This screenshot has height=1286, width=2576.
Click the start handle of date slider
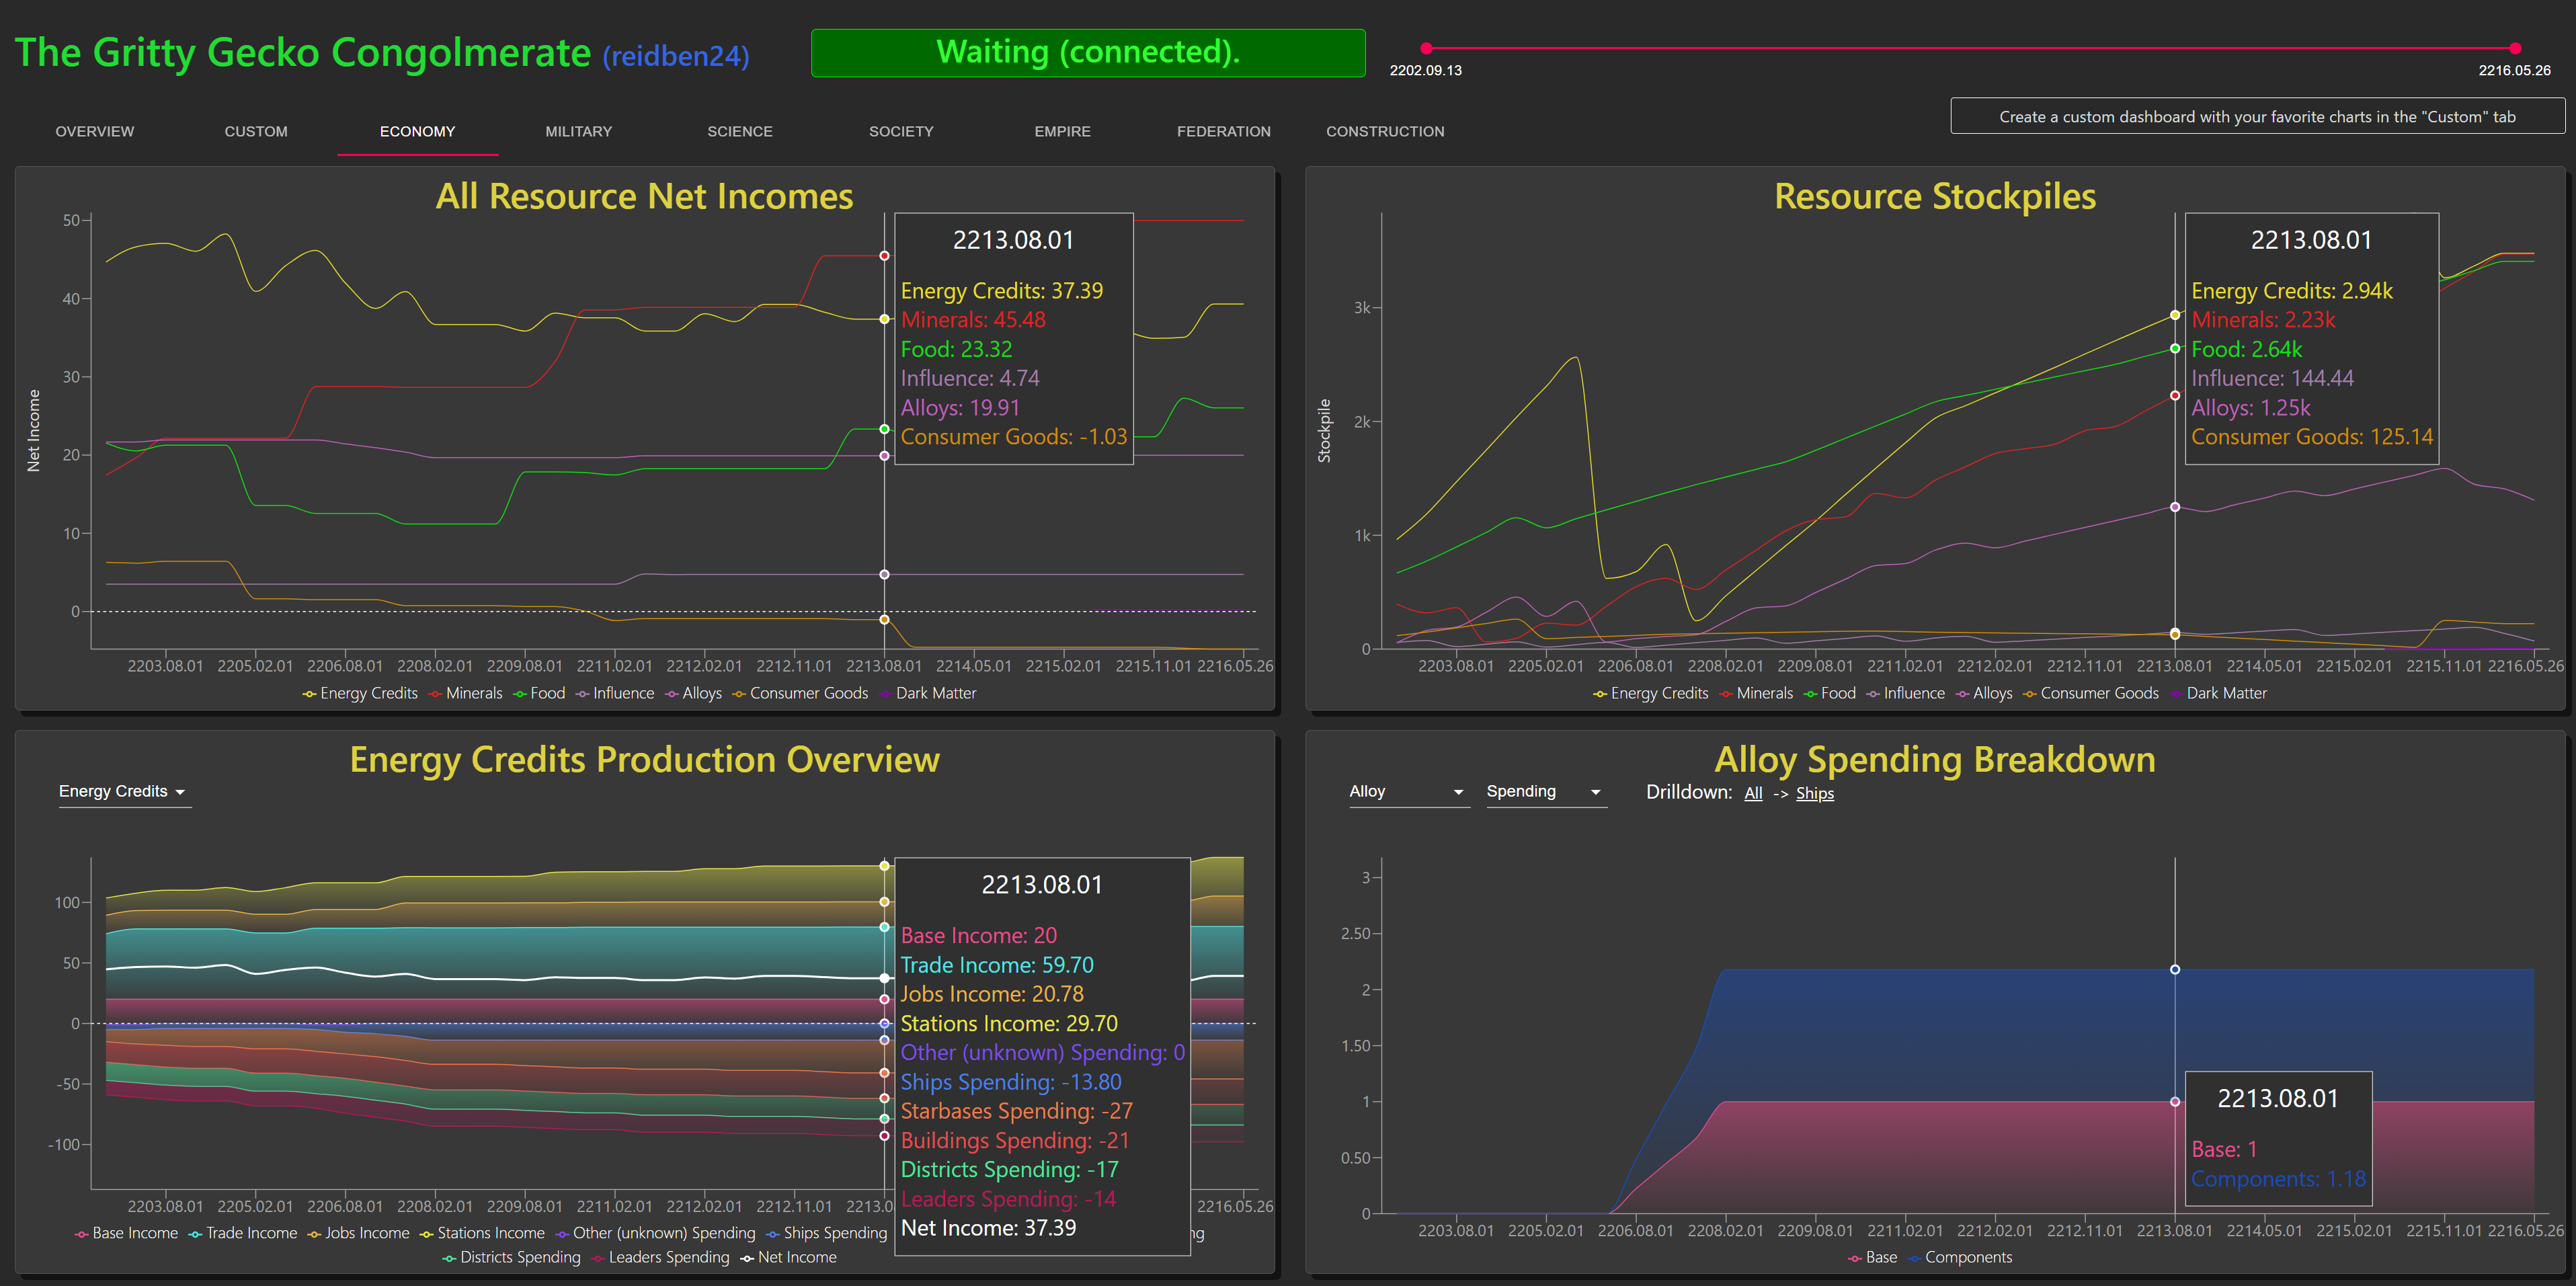[1426, 48]
